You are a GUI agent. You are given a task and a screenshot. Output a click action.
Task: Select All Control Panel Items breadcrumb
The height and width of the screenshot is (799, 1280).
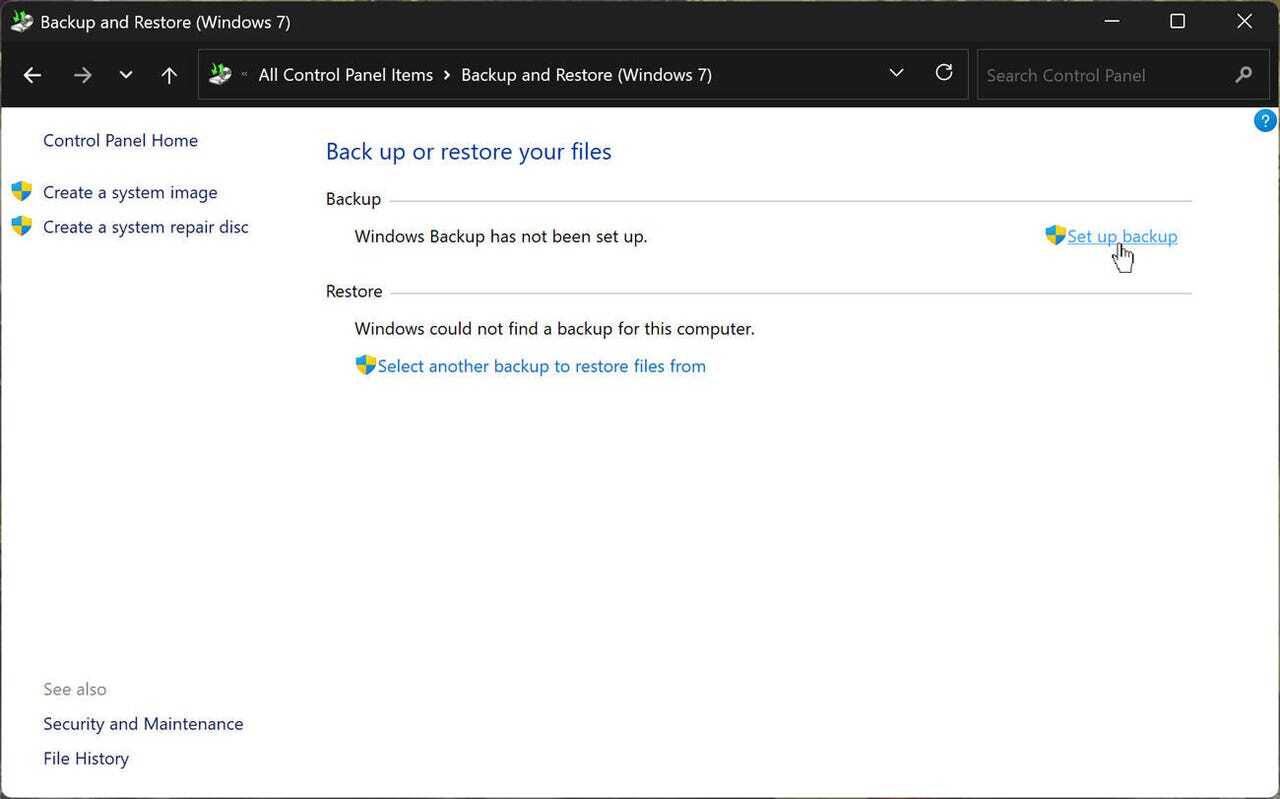click(x=345, y=75)
